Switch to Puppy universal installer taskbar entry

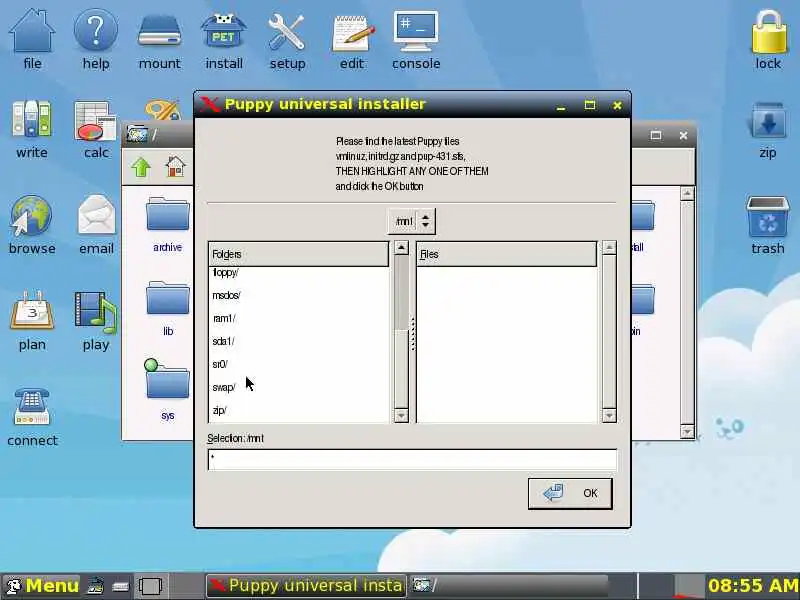[306, 585]
